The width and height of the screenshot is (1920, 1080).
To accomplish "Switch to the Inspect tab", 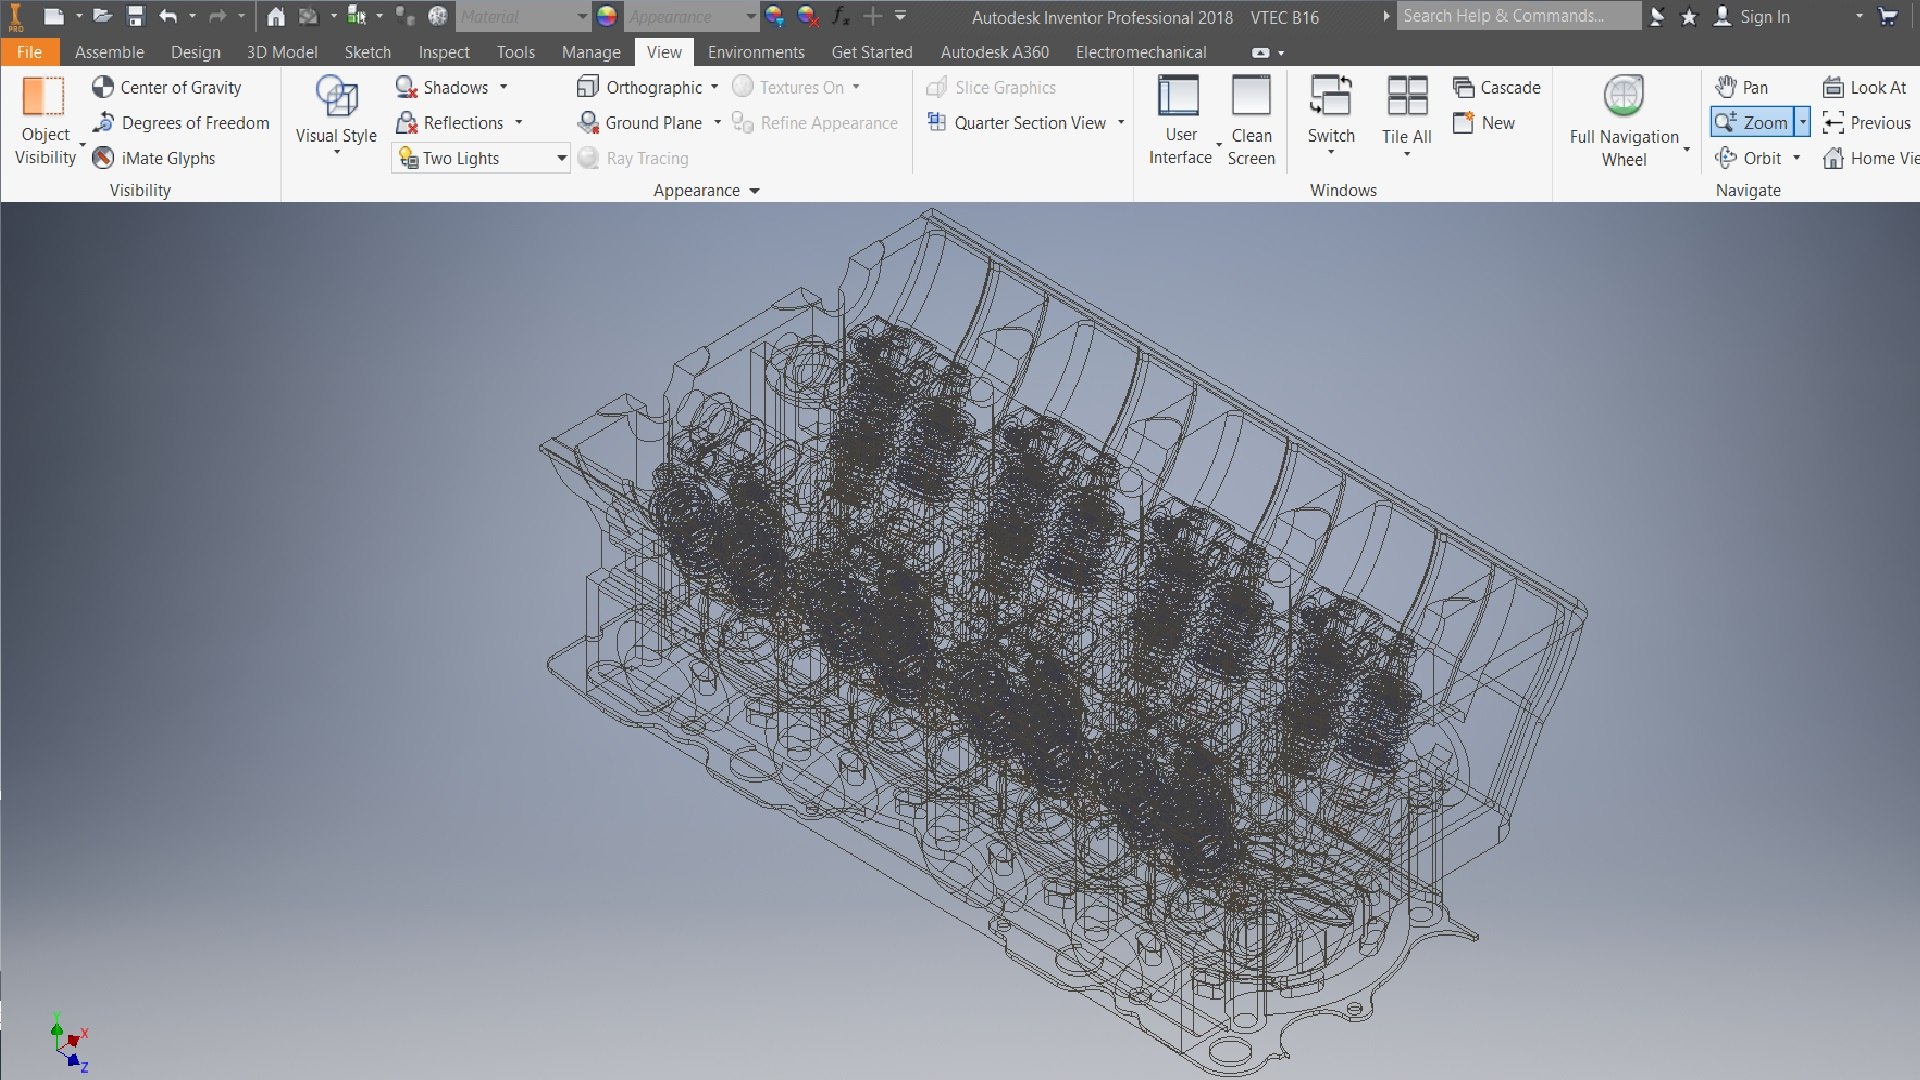I will (443, 52).
